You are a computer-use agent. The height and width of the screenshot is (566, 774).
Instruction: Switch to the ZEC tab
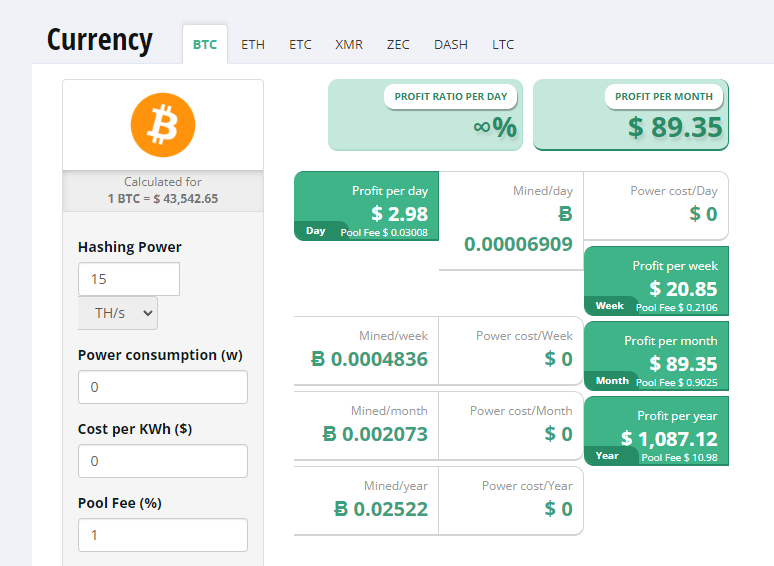[398, 45]
